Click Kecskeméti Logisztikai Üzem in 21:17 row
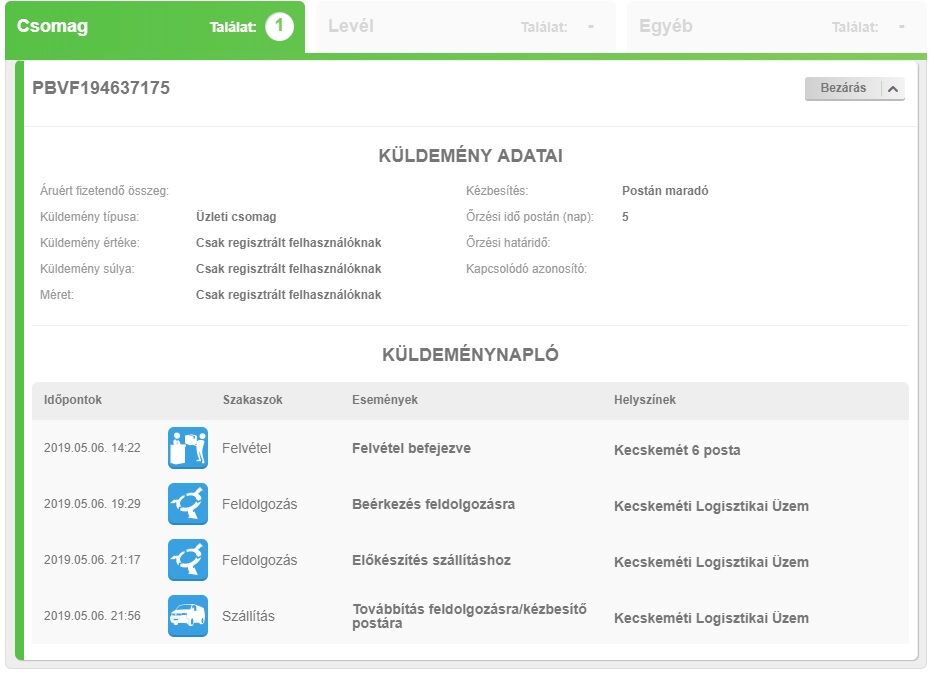 711,562
